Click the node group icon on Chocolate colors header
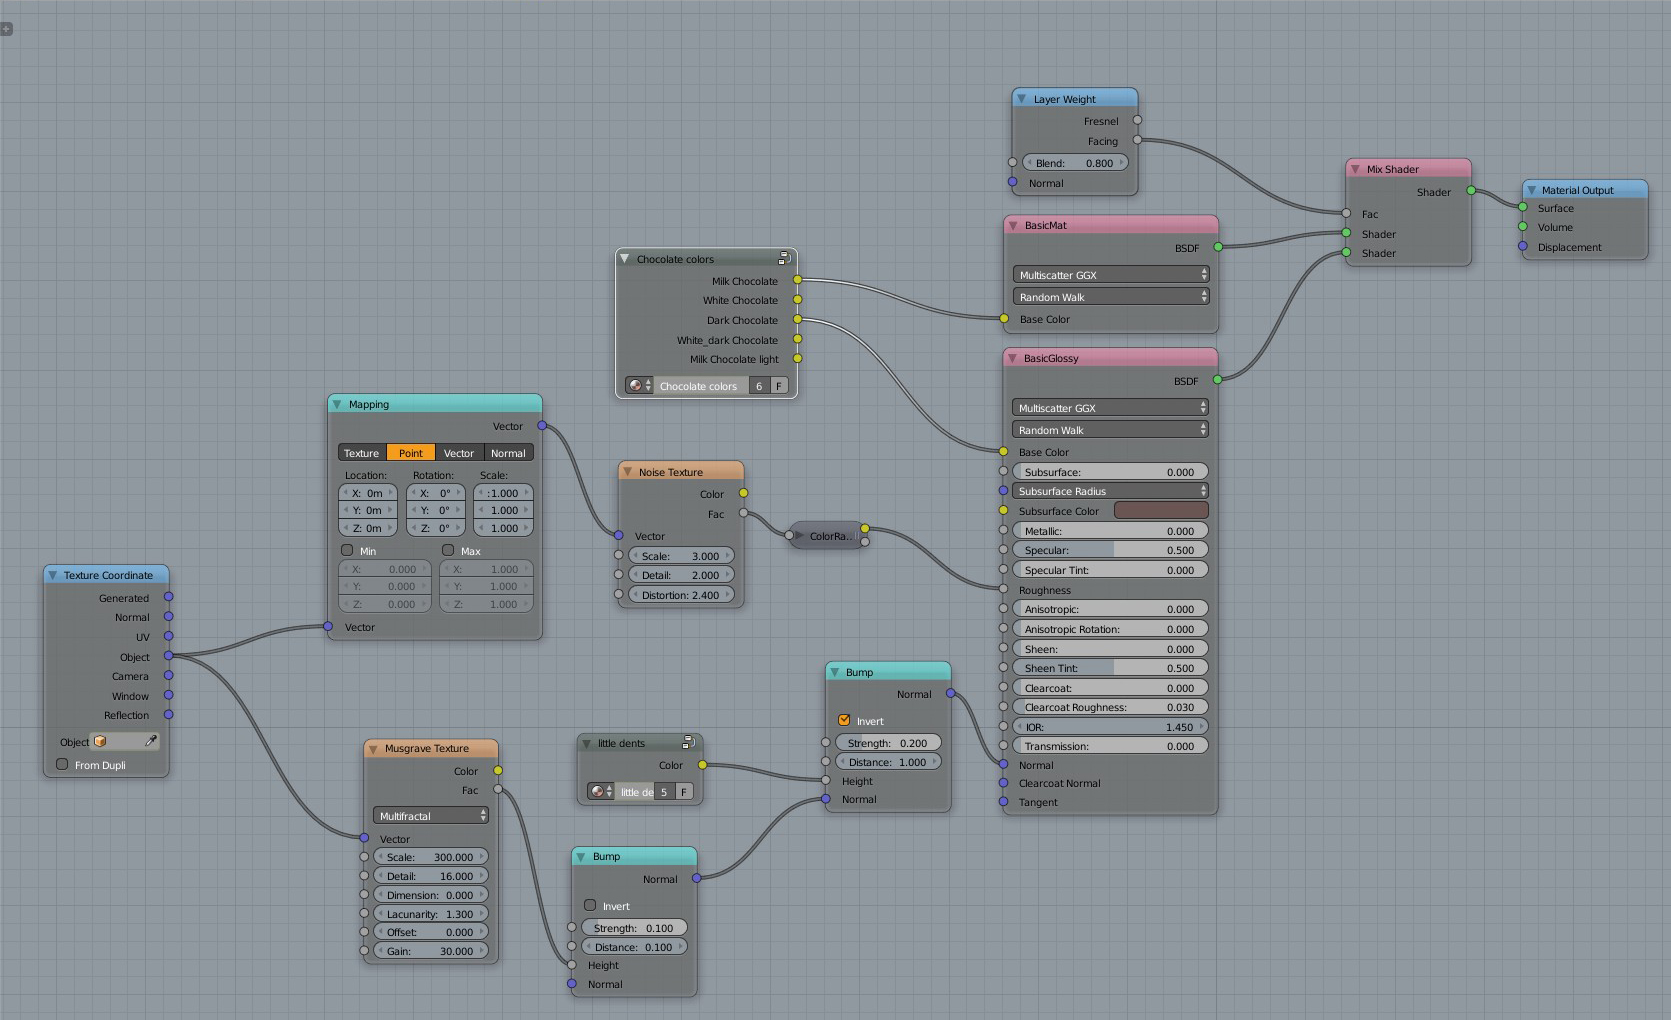 [x=785, y=258]
